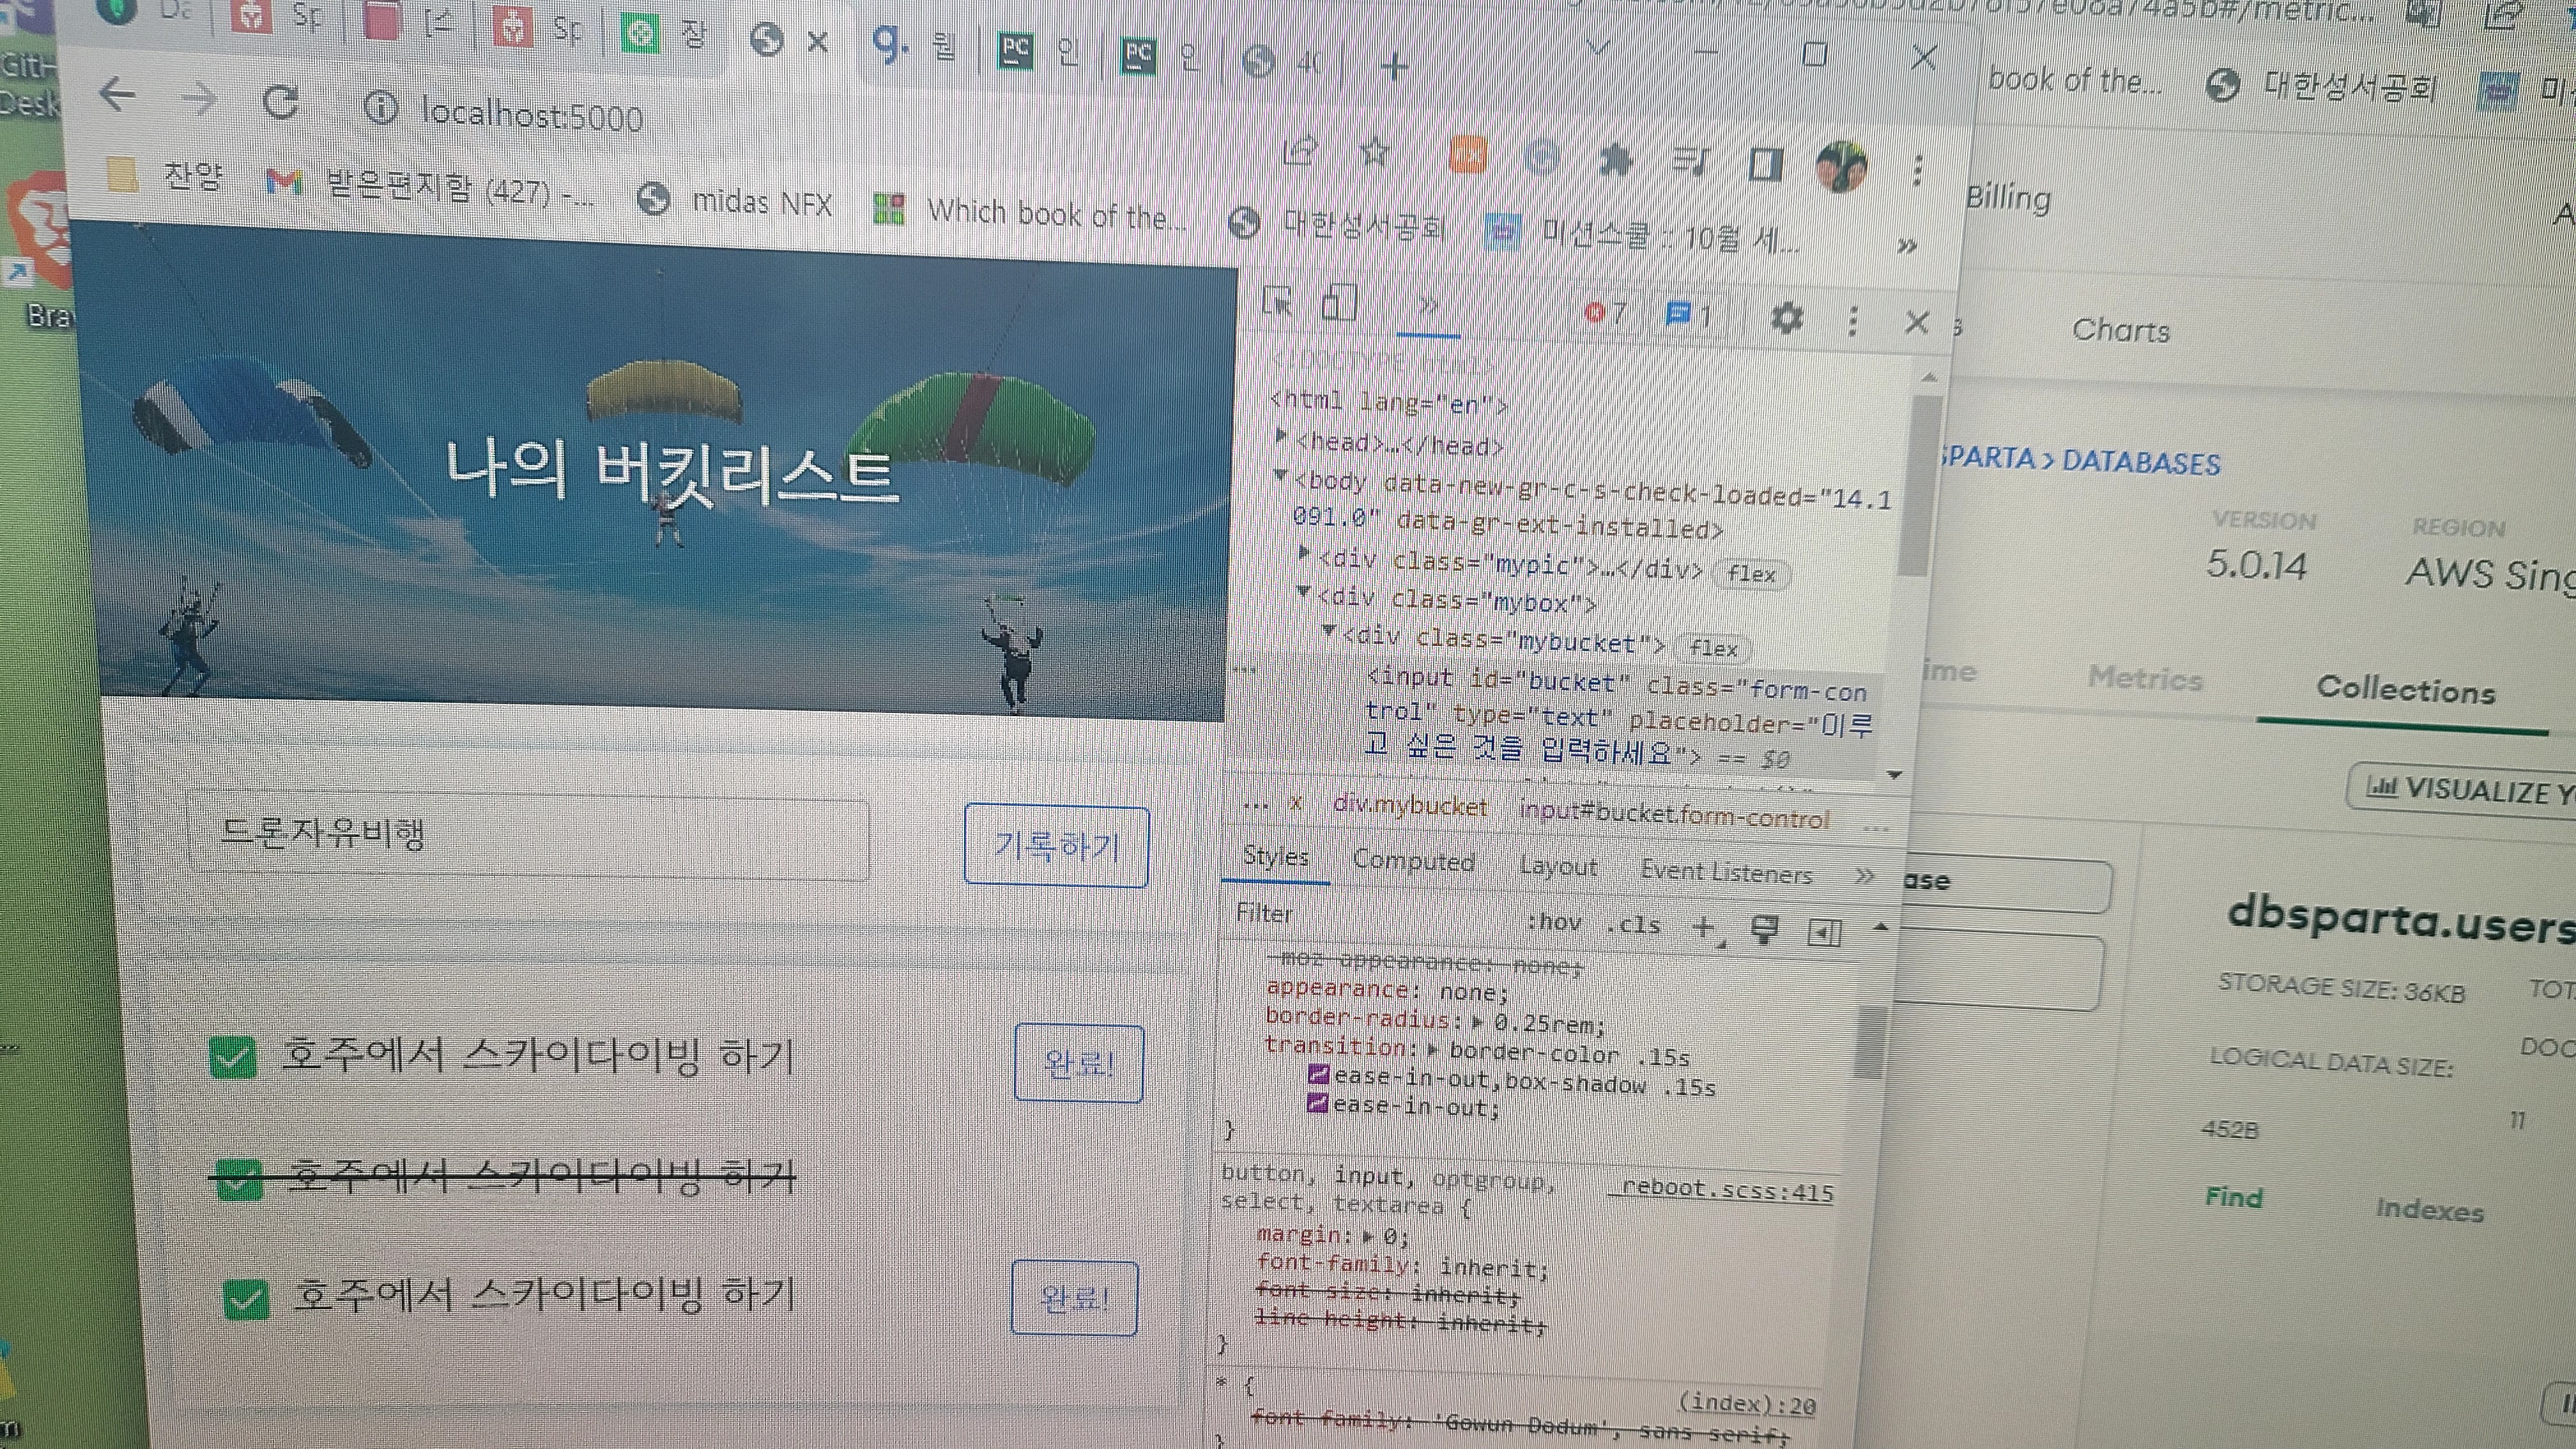
Task: Click 완료! for the top bucket item
Action: [x=1078, y=1063]
